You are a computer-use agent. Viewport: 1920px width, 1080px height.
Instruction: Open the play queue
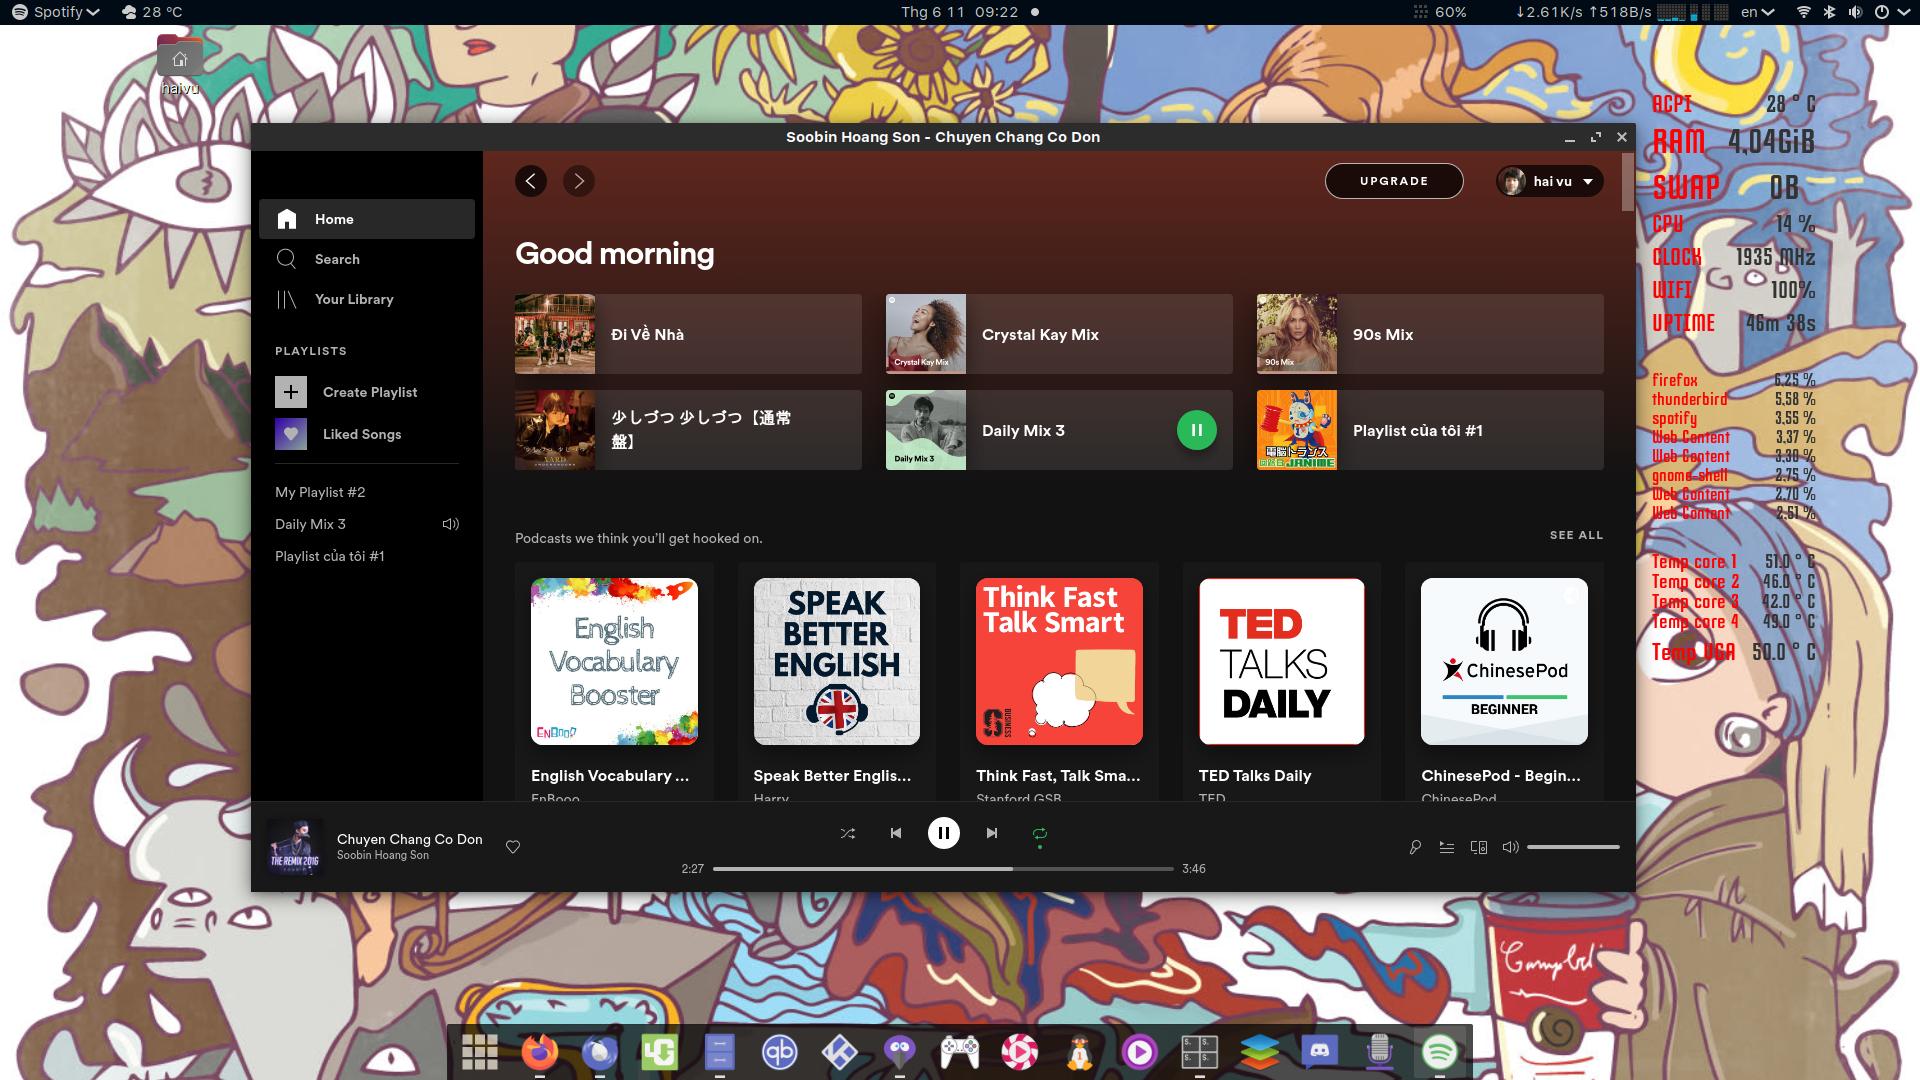(1447, 847)
